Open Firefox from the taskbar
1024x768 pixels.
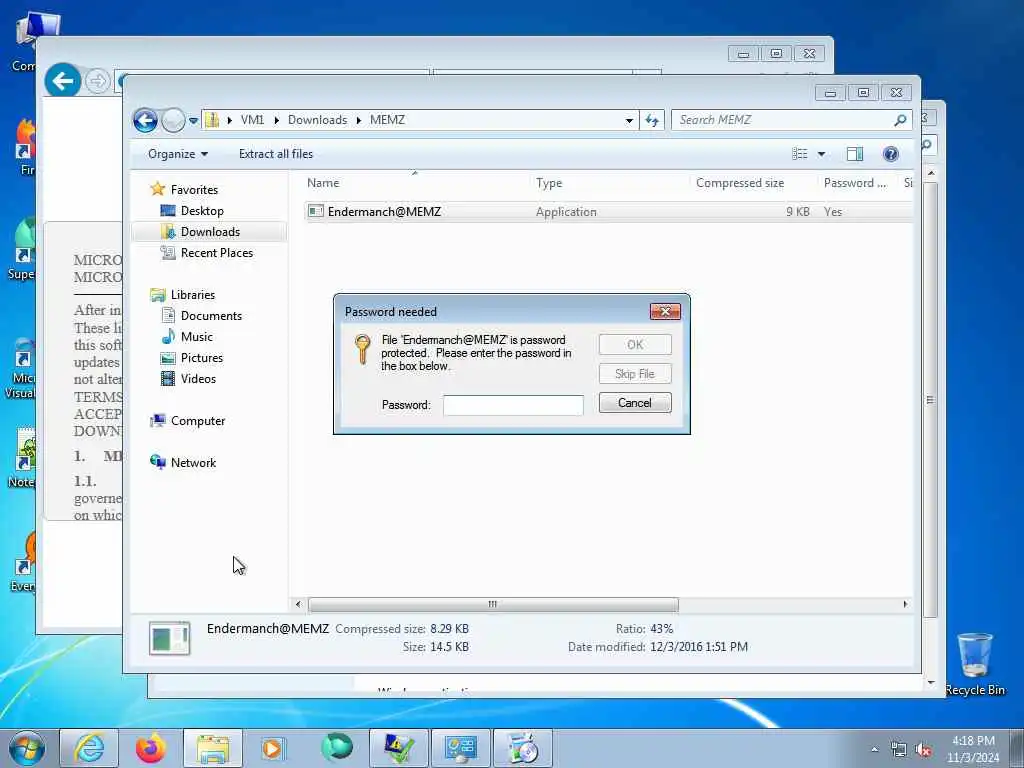[150, 748]
